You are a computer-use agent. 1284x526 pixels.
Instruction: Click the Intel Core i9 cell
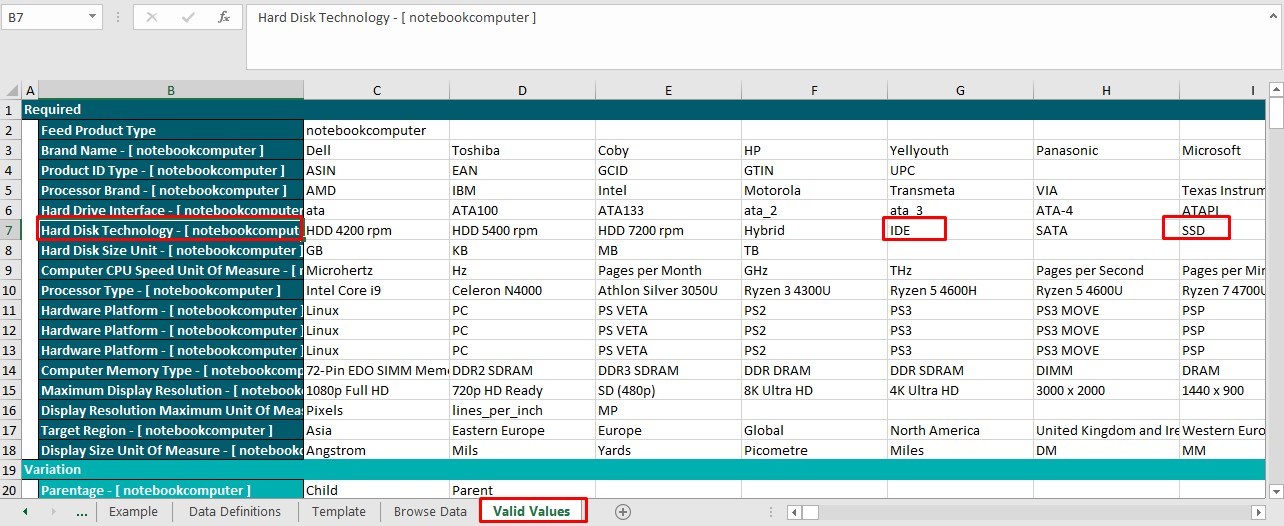click(x=376, y=290)
